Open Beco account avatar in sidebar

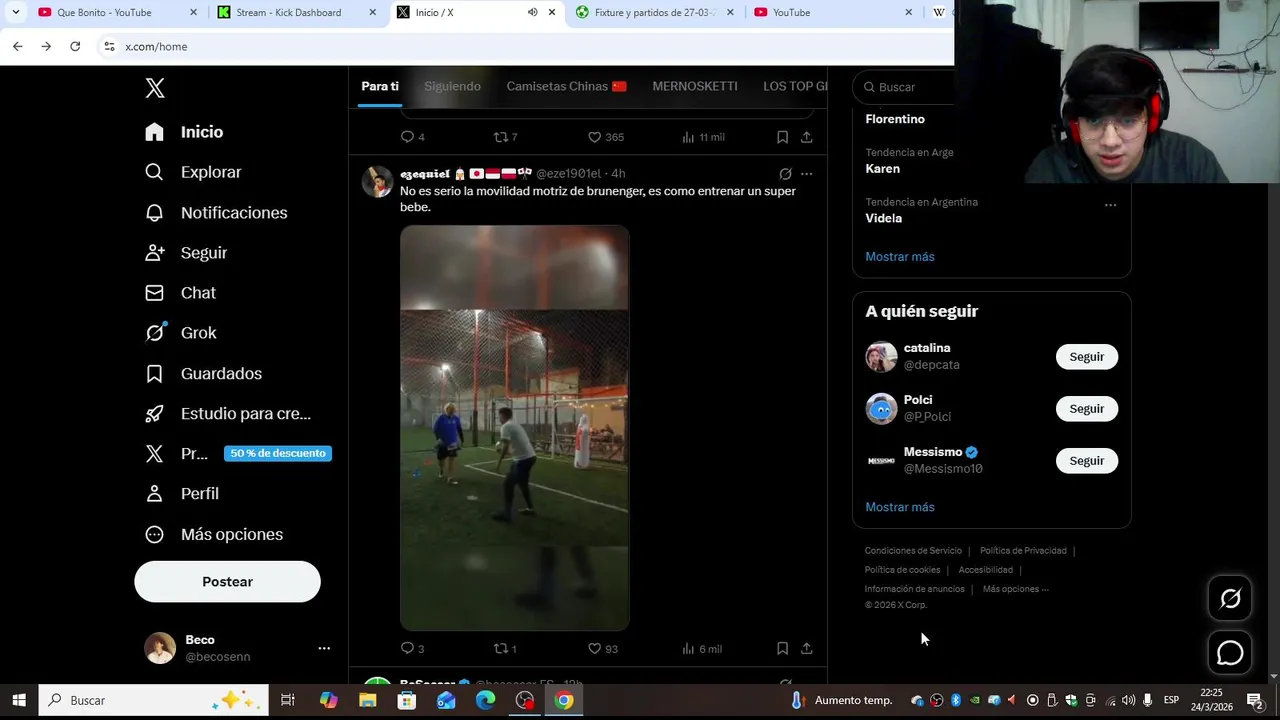tap(160, 648)
